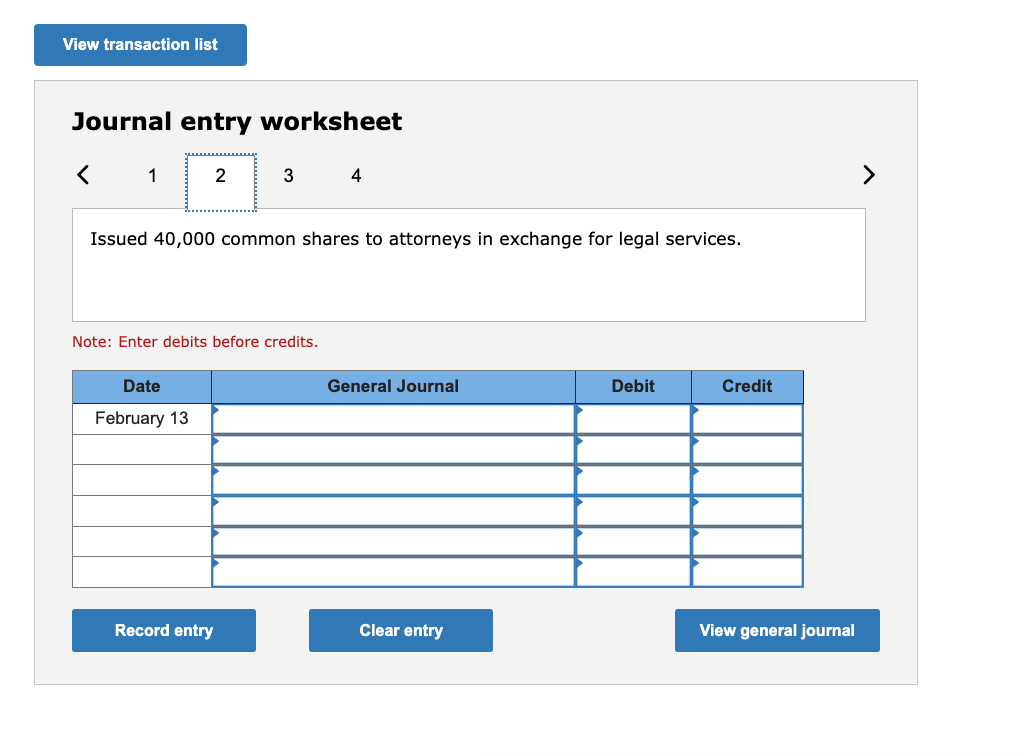This screenshot has width=1024, height=754.
Task: Open General Journal account field in fifth row
Action: tap(393, 542)
